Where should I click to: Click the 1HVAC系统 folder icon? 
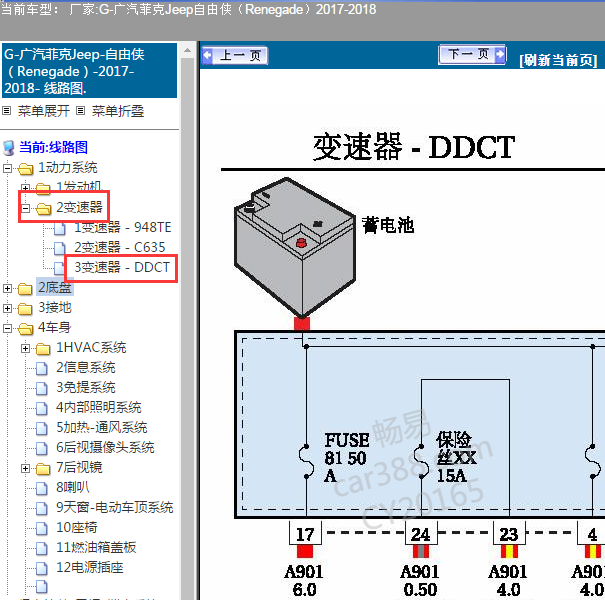(x=43, y=349)
